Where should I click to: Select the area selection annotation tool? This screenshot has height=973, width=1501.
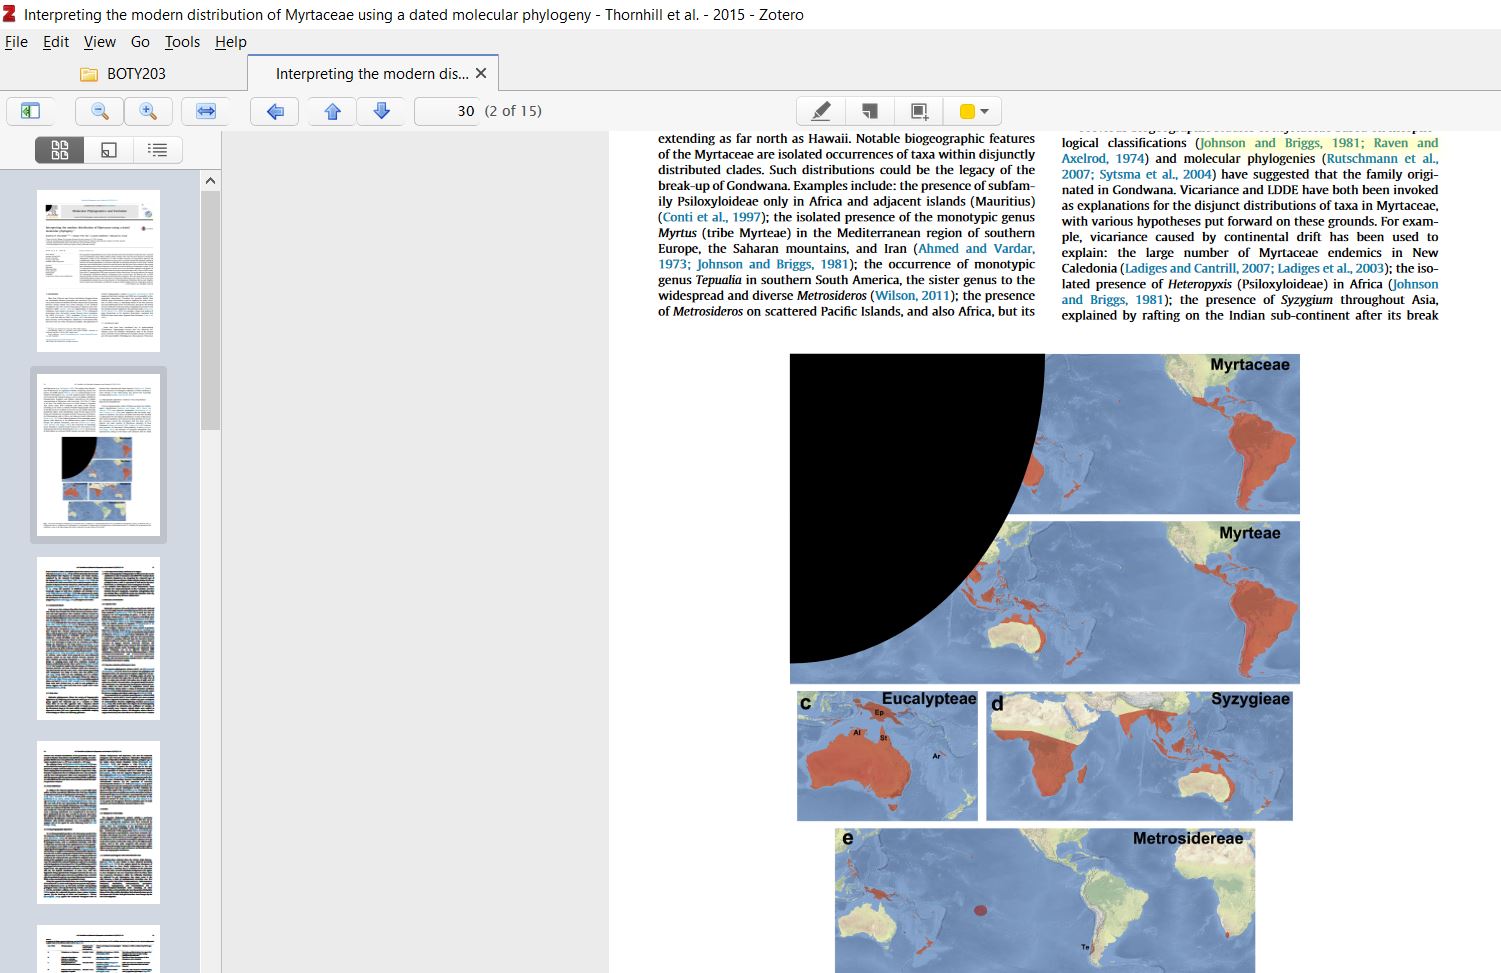tap(920, 111)
